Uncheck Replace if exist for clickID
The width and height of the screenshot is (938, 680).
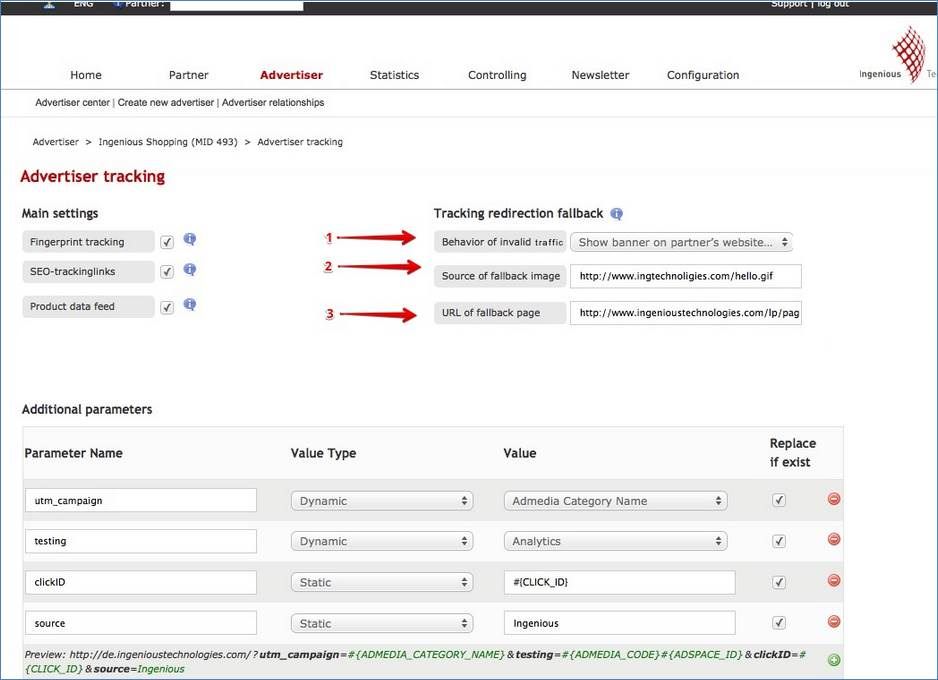779,582
